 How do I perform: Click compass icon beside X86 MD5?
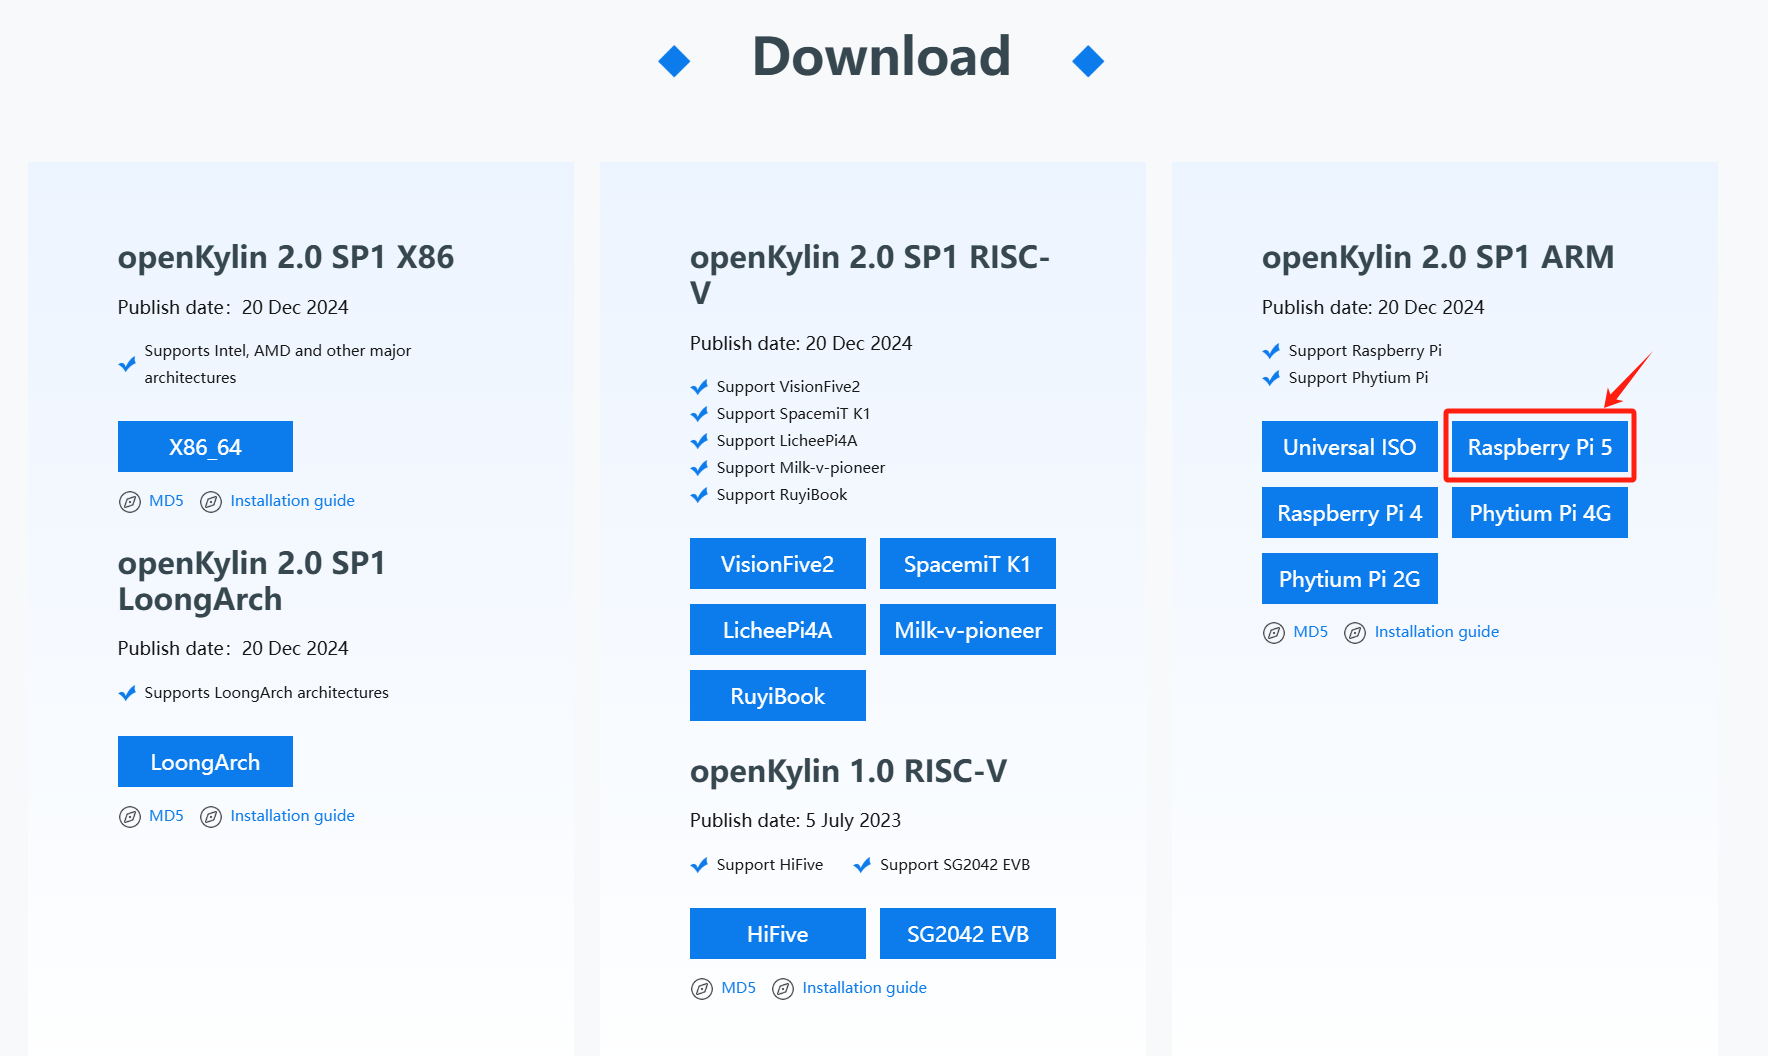130,502
